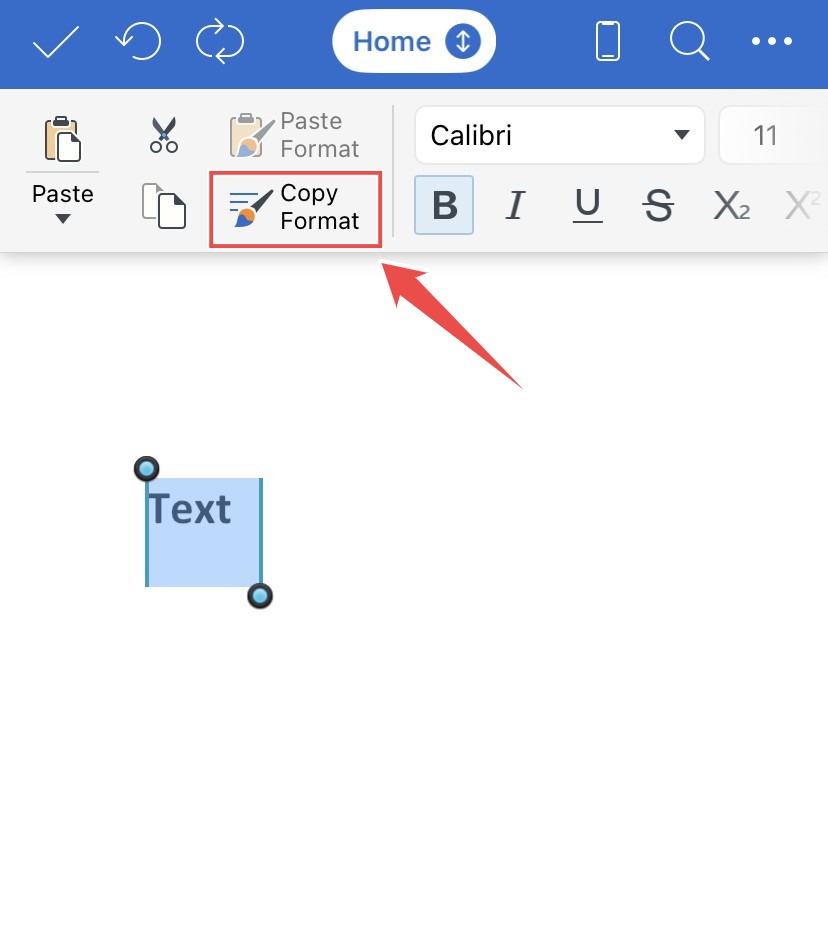Expand the Paste options arrow
Image resolution: width=828 pixels, height=933 pixels.
tap(62, 218)
